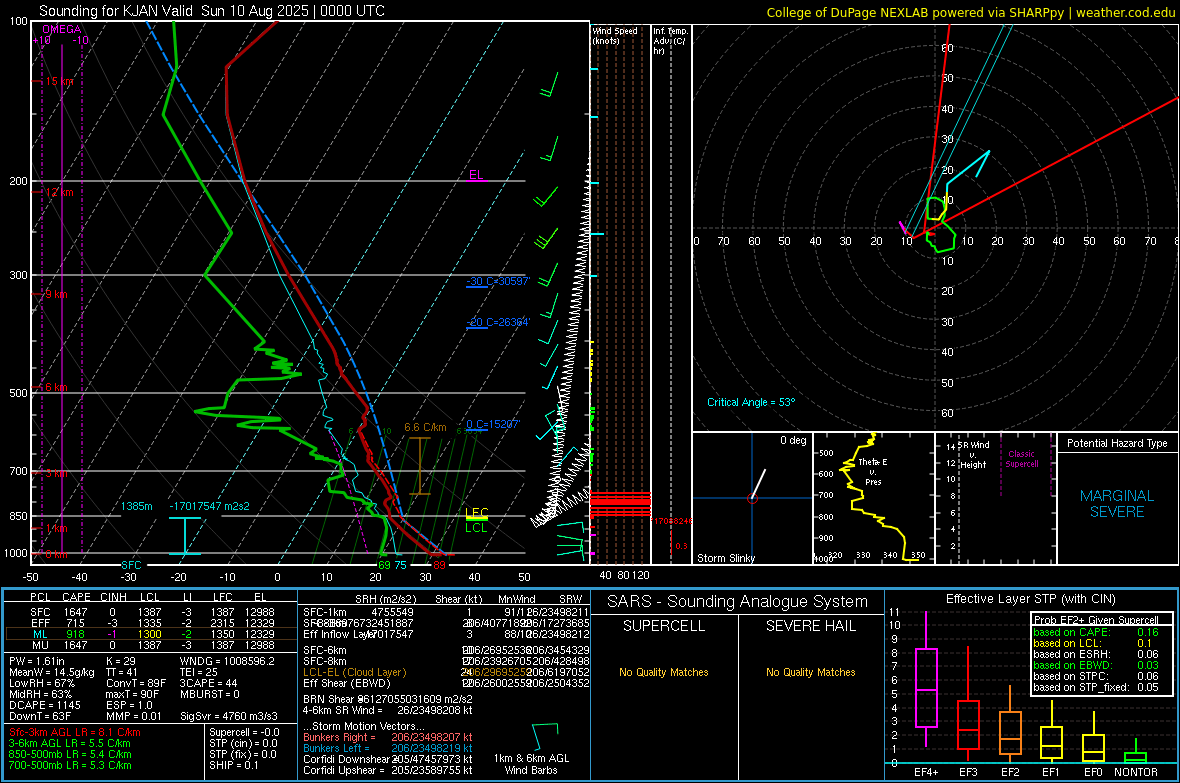Click the '15 km' height marker

(59, 81)
